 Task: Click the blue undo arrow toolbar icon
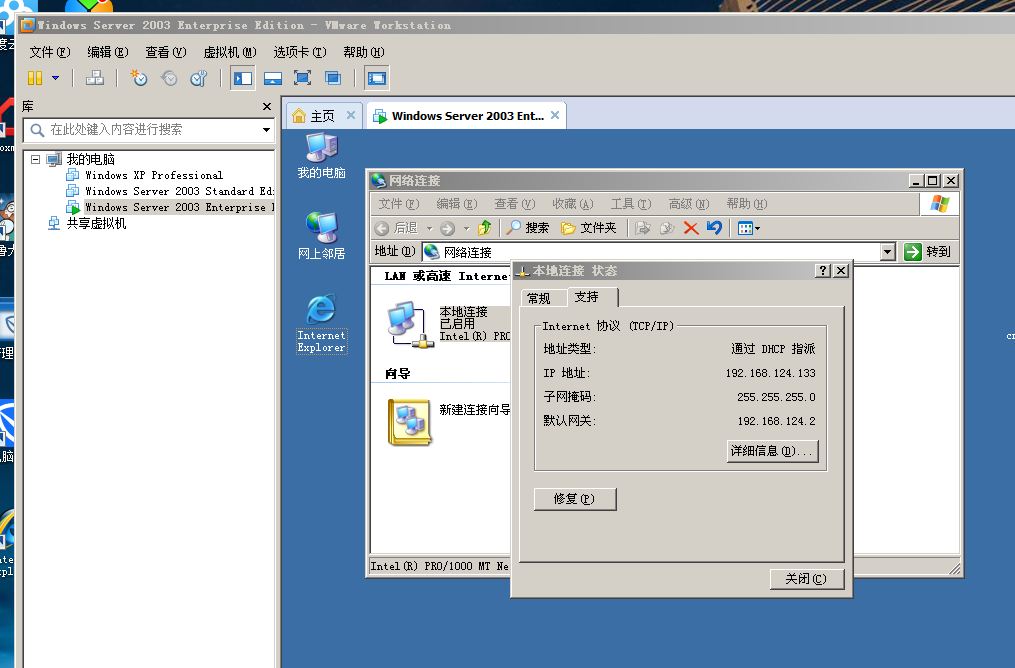(x=715, y=228)
